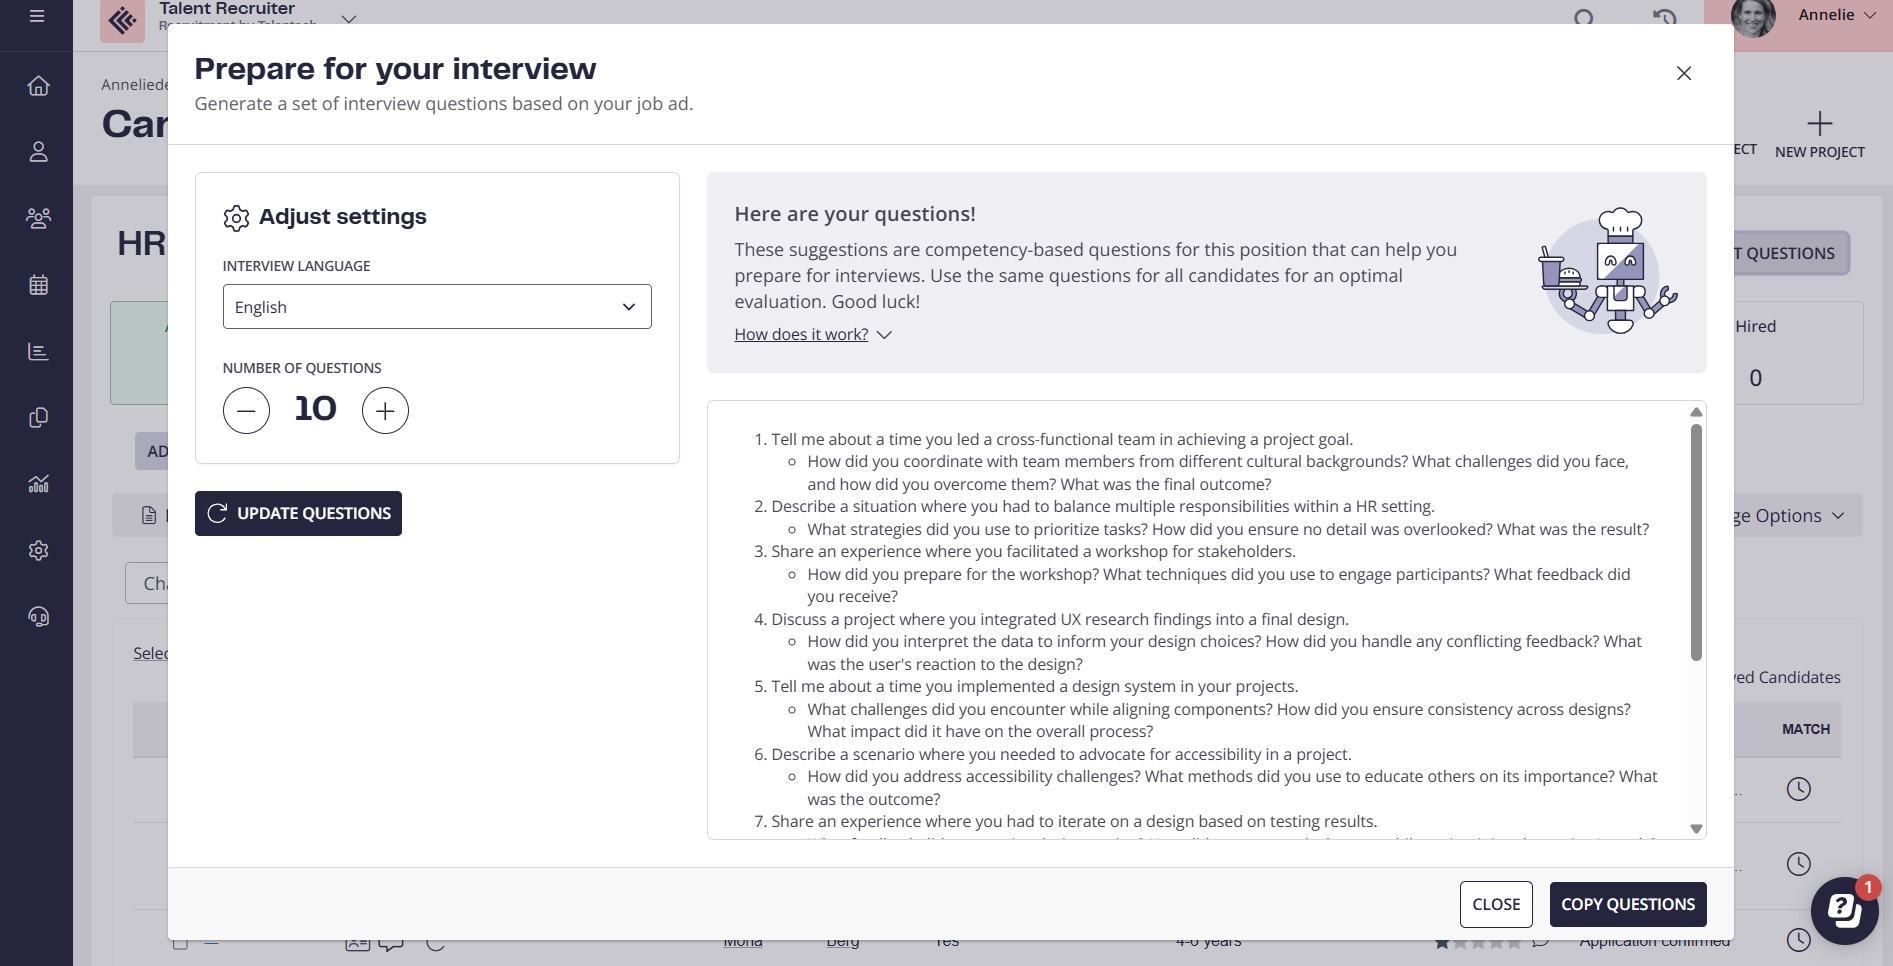1893x966 pixels.
Task: Open the analytics chart sidebar icon
Action: (x=38, y=484)
